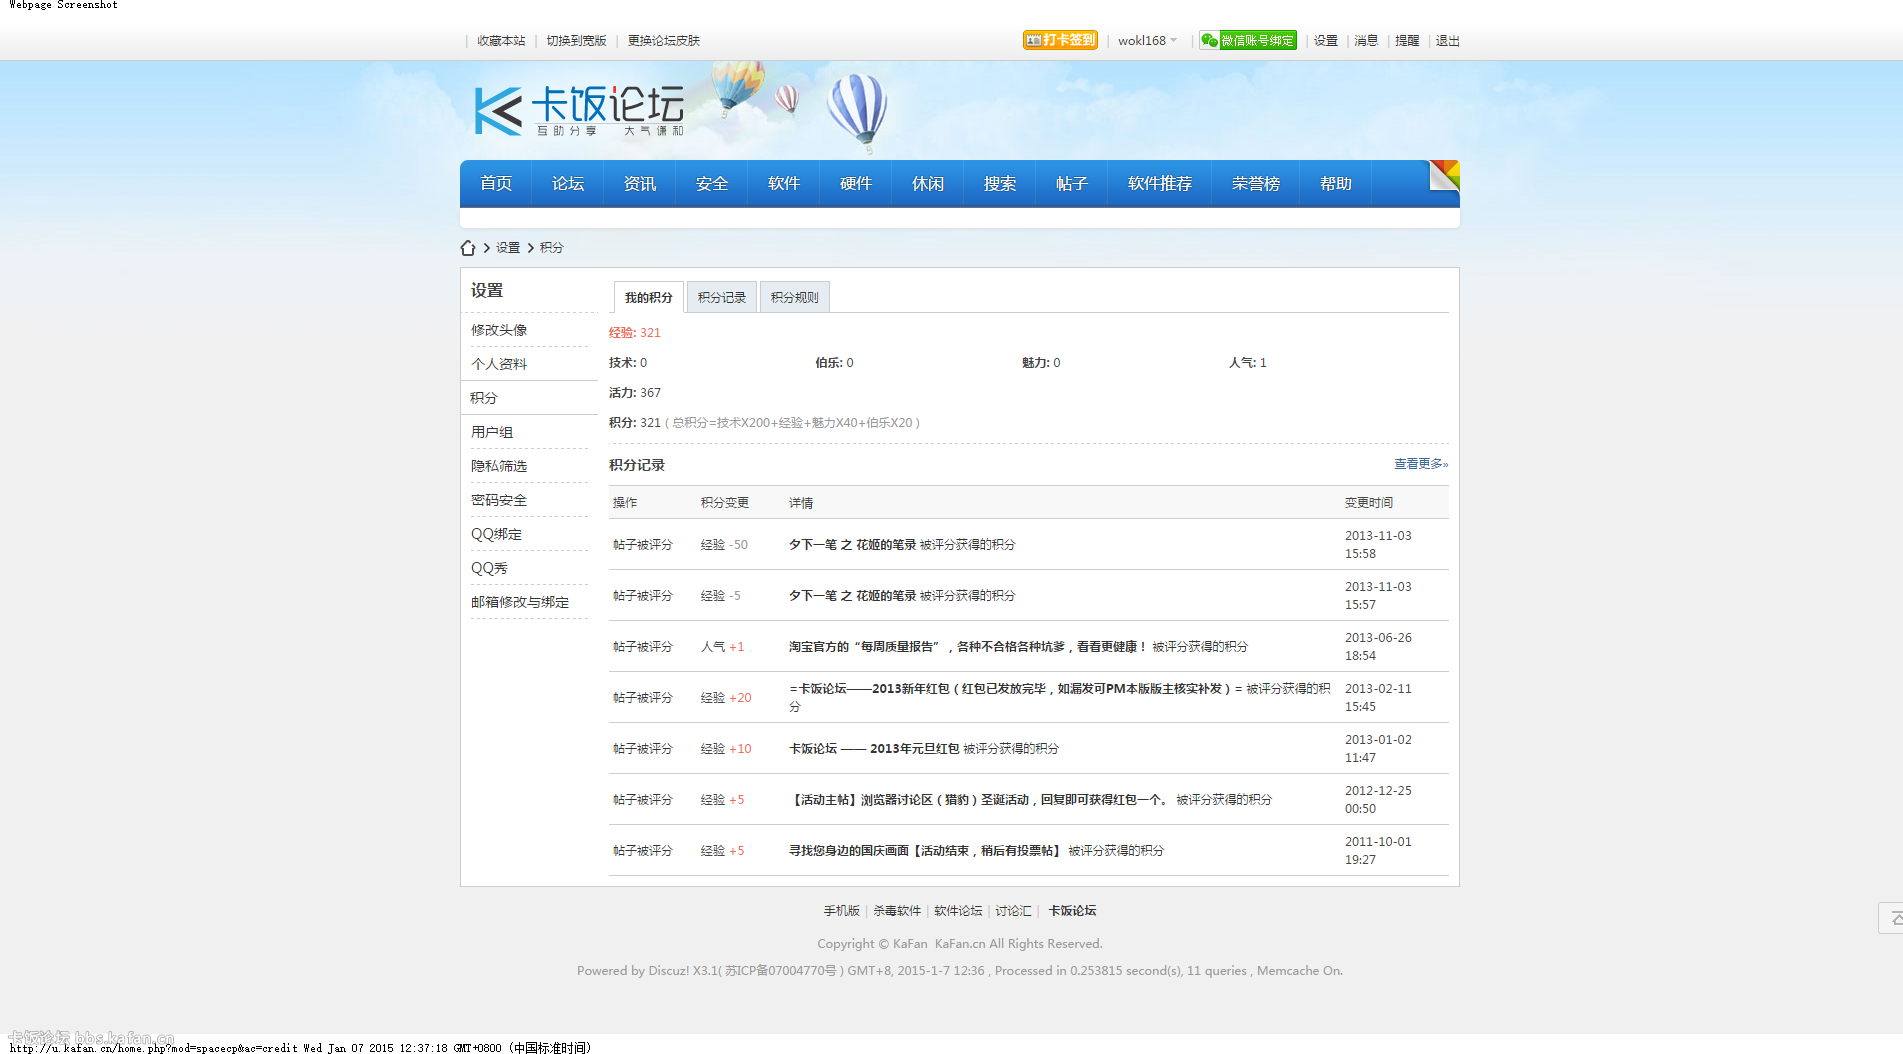
Task: Open 搜索 in the navigation bar
Action: (x=1000, y=184)
